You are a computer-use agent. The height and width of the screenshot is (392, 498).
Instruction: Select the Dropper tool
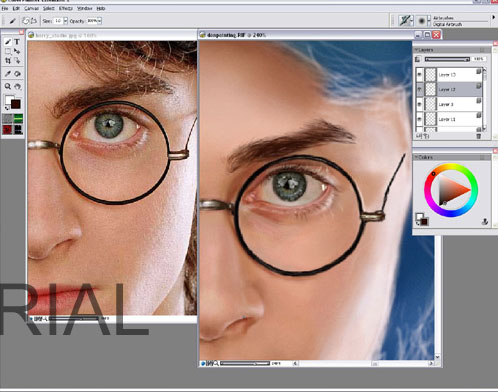coord(8,73)
